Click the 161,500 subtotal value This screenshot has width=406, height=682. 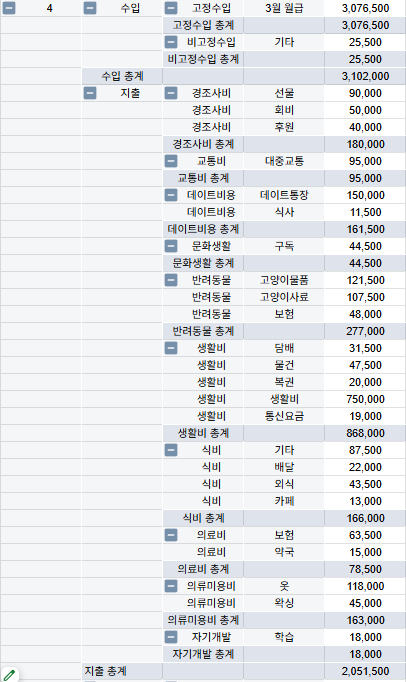click(365, 229)
